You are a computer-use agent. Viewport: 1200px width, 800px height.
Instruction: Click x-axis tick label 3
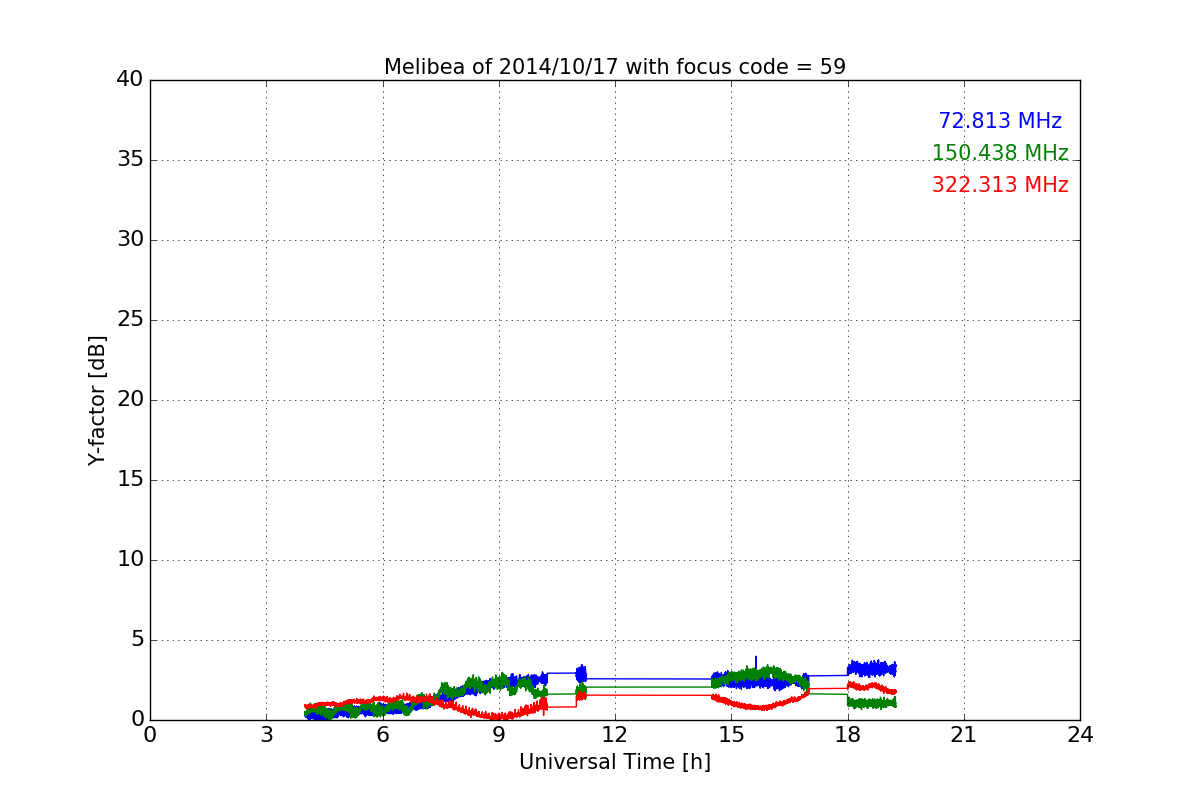click(266, 735)
